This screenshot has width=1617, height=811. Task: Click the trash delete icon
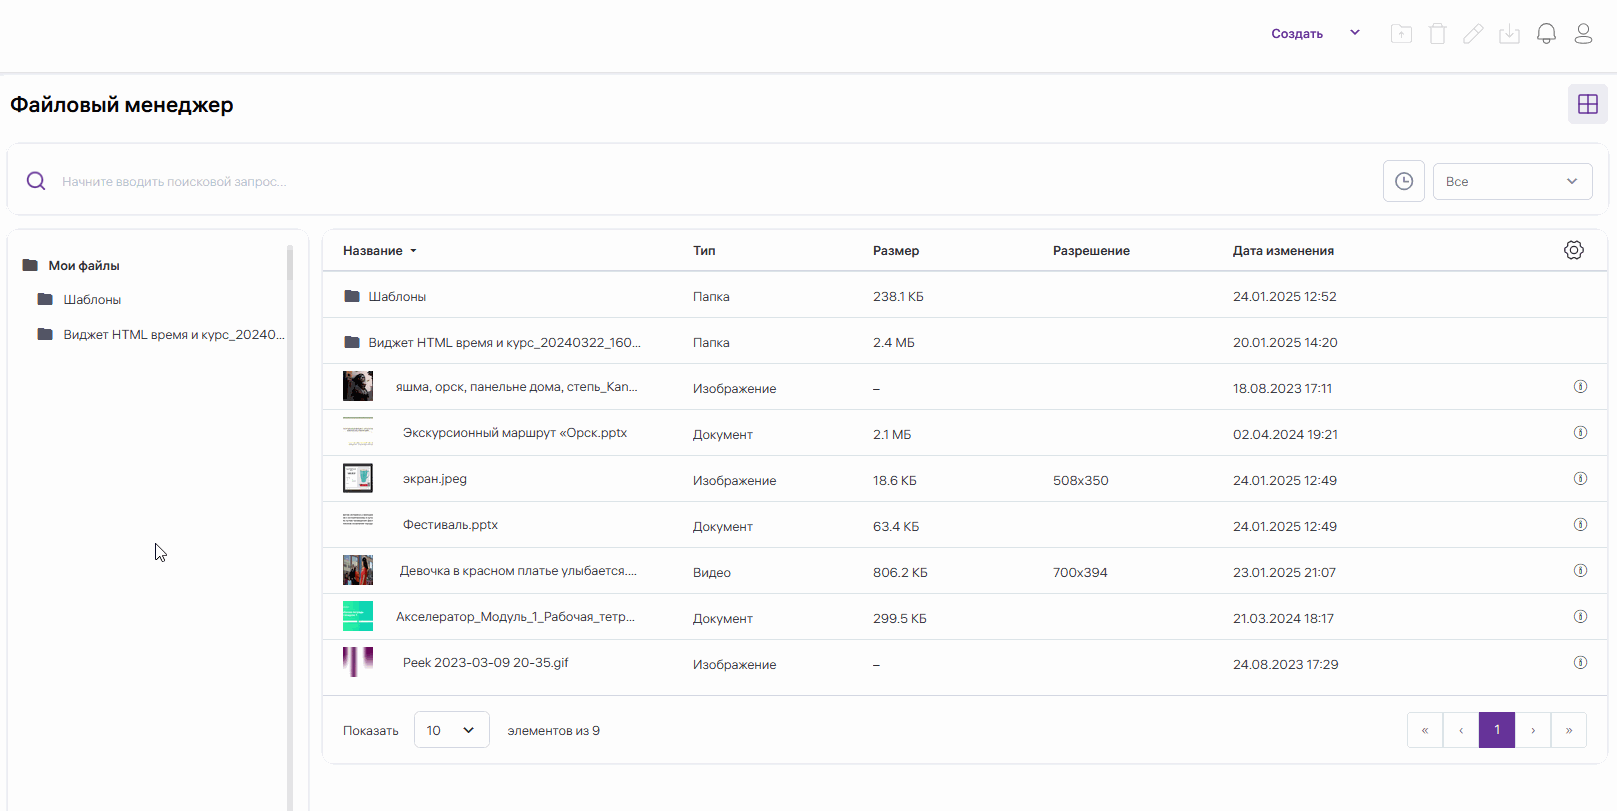coord(1437,34)
